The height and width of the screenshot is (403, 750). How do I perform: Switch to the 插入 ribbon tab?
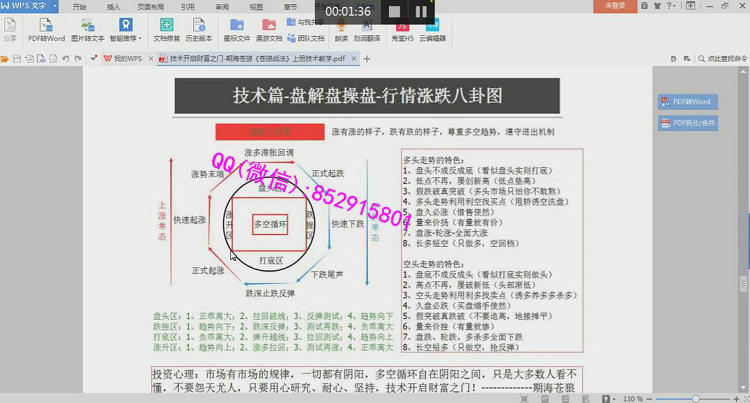(113, 6)
